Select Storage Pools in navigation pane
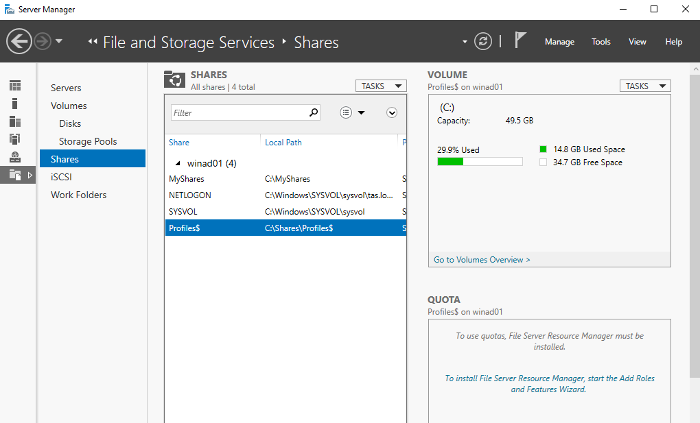Image resolution: width=700 pixels, height=423 pixels. point(88,141)
